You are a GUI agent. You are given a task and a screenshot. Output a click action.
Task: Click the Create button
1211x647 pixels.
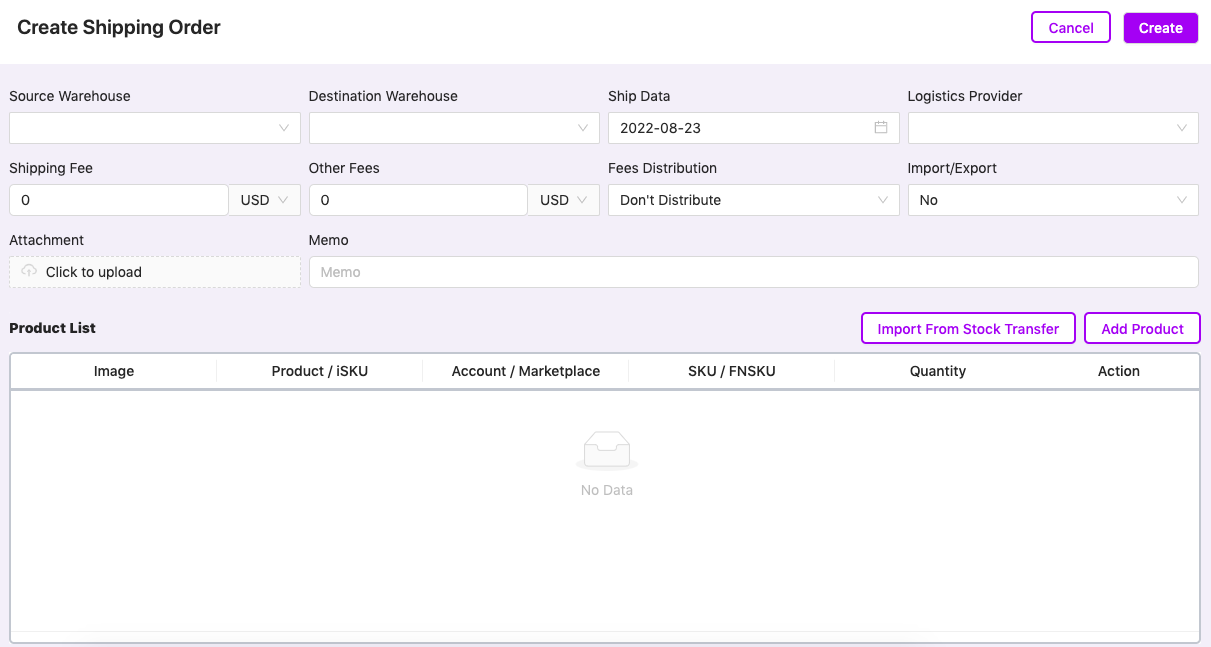[1161, 28]
